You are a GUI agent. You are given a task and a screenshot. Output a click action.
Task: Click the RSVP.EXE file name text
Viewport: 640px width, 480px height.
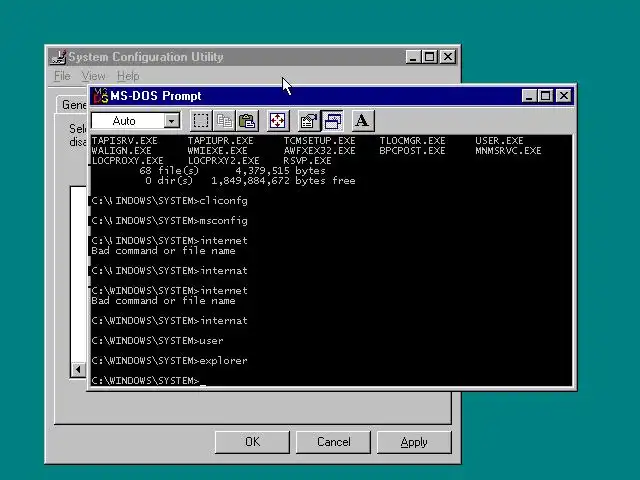(307, 161)
